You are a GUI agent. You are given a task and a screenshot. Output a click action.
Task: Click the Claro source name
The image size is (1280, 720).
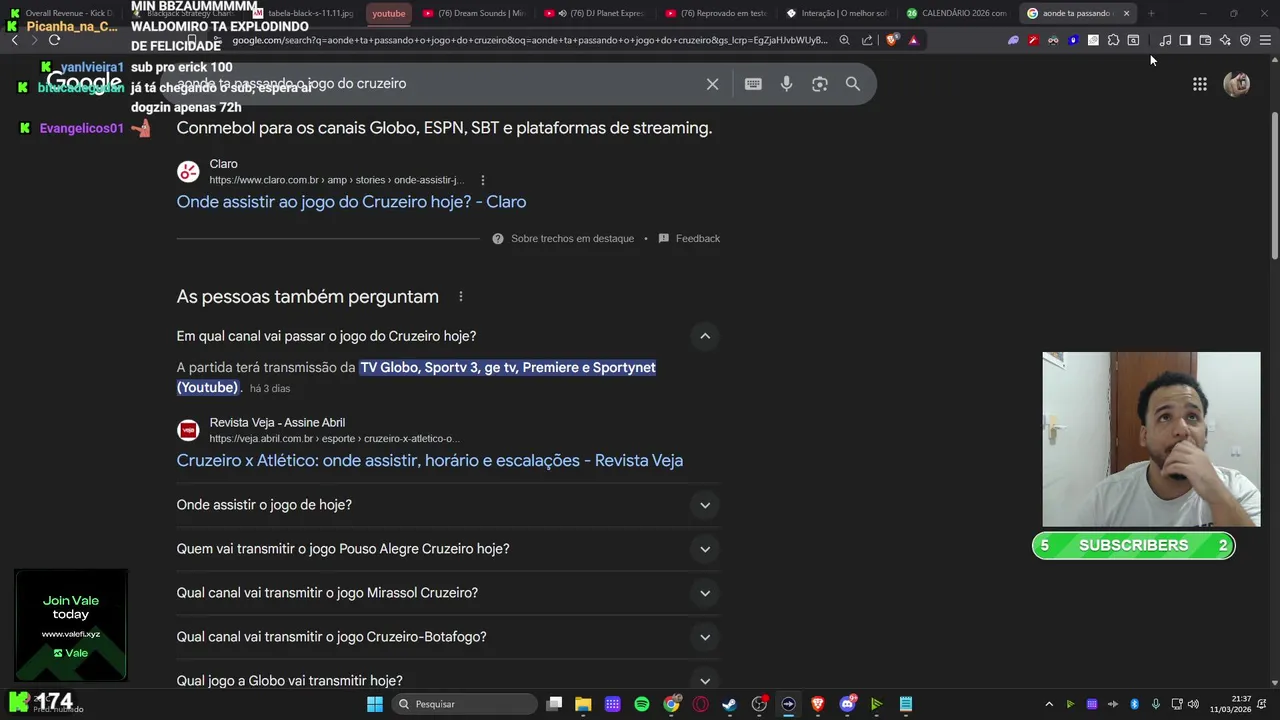[224, 164]
